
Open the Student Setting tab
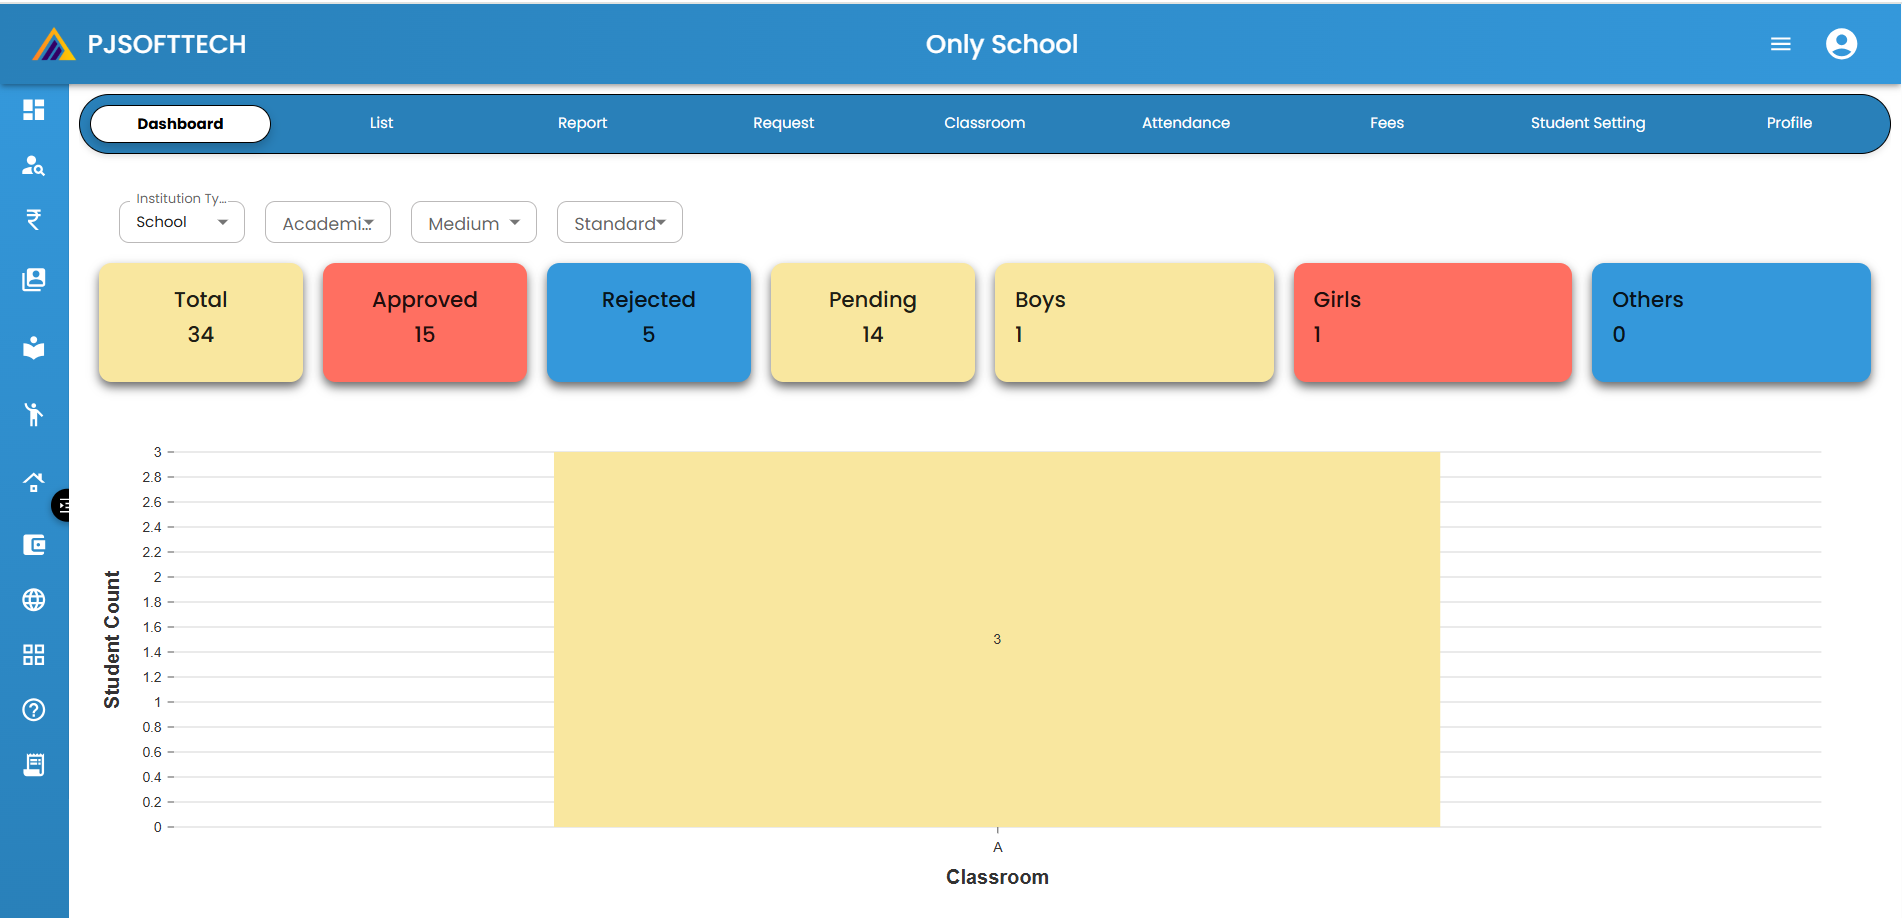point(1588,123)
